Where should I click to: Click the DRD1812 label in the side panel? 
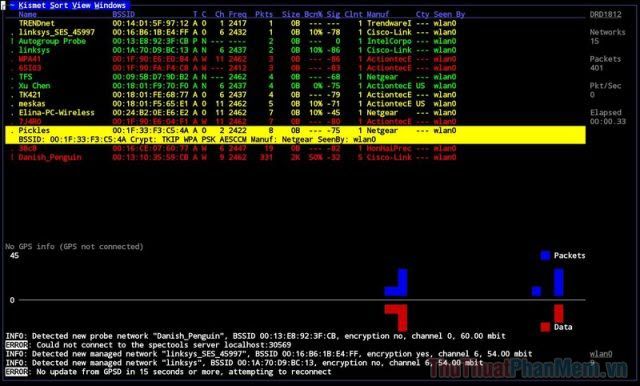coord(605,14)
